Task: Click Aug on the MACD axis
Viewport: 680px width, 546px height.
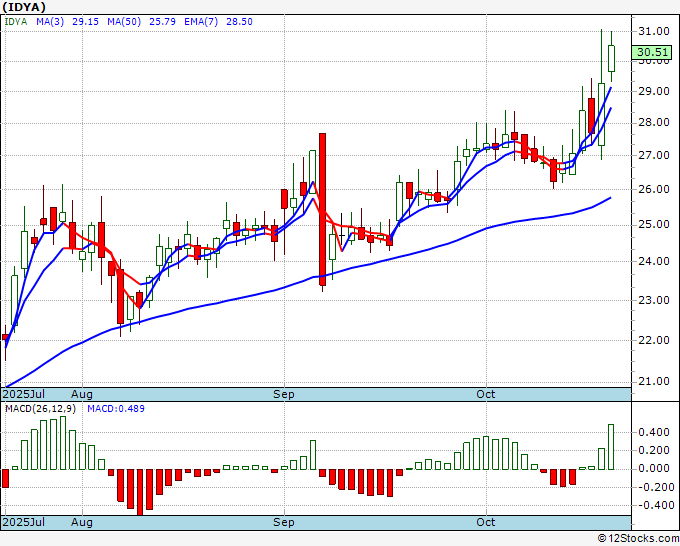Action: pyautogui.click(x=82, y=522)
